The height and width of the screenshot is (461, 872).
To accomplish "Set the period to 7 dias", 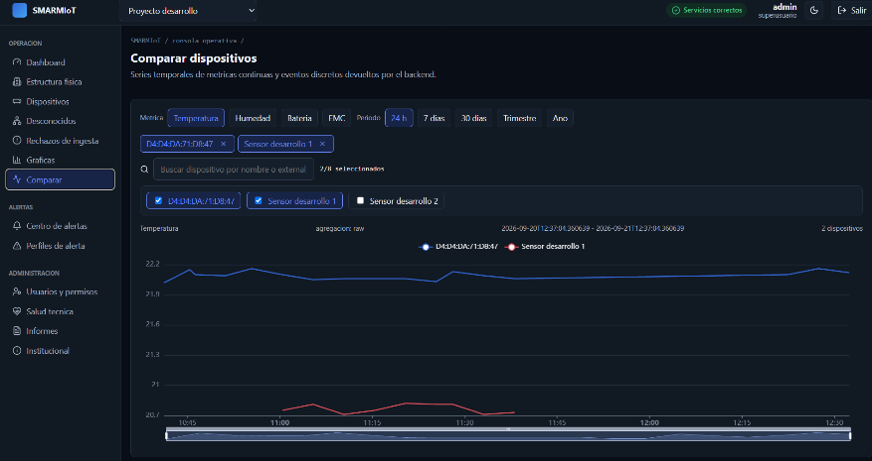I will (x=434, y=118).
